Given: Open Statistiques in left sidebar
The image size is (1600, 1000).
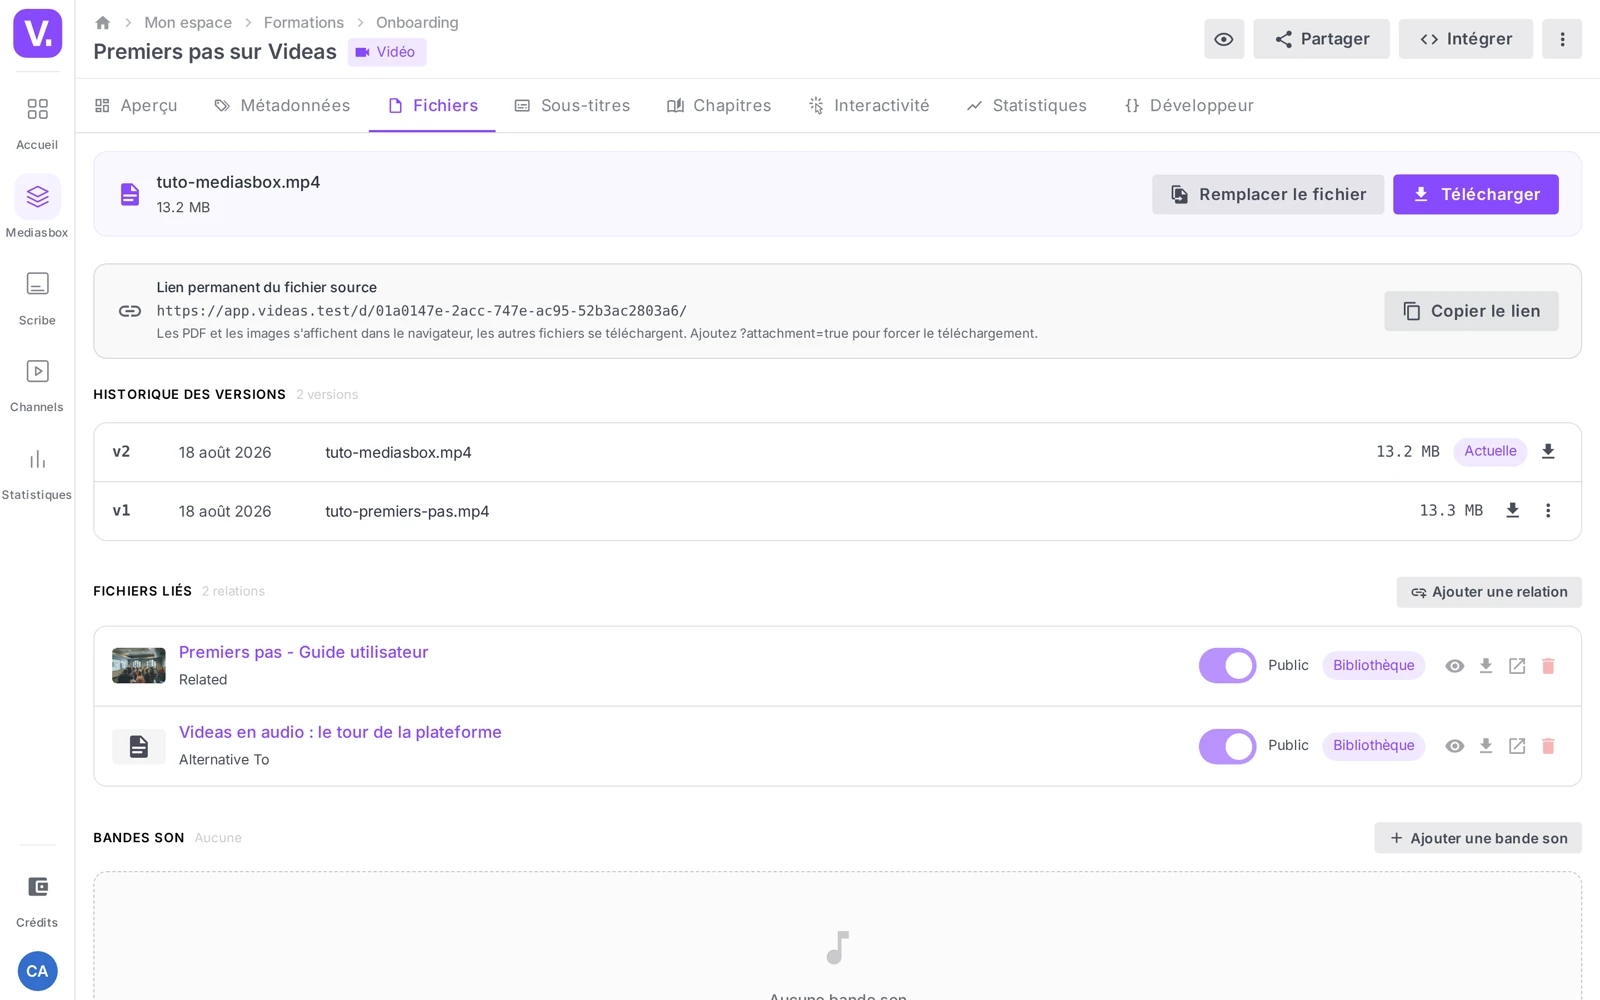Looking at the screenshot, I should tap(37, 473).
